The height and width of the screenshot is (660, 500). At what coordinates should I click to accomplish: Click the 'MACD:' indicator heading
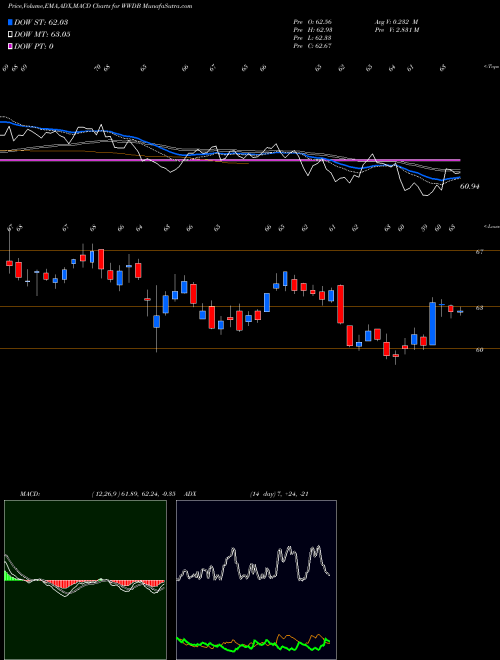pyautogui.click(x=29, y=494)
